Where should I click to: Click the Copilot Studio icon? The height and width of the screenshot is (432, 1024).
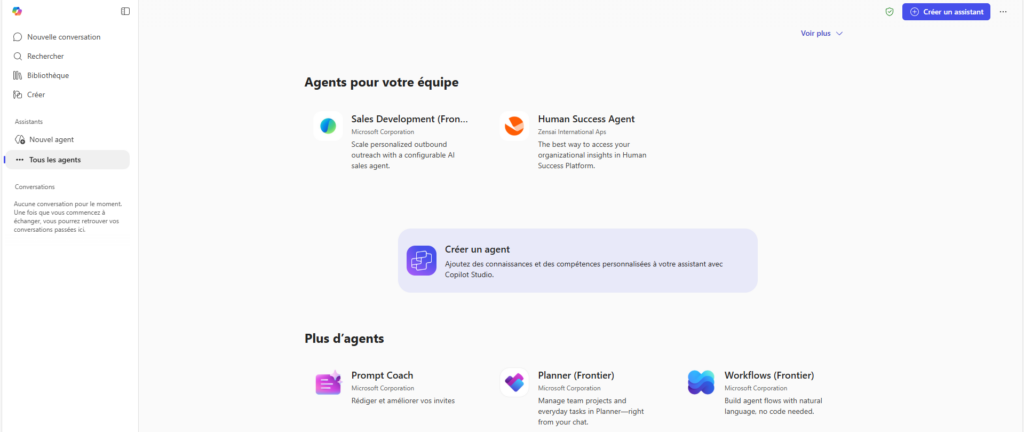421,260
